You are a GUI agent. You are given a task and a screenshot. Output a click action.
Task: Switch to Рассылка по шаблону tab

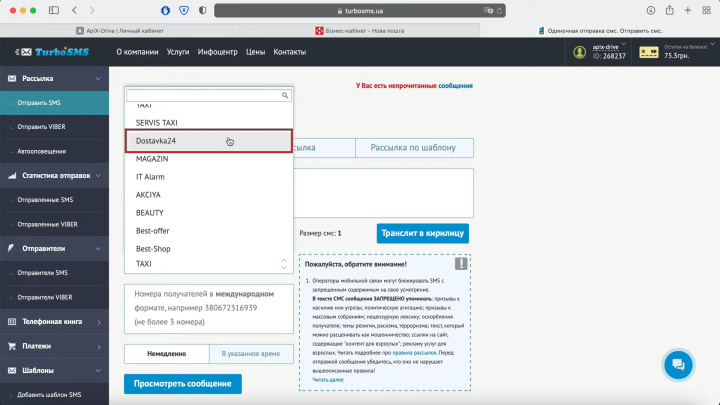point(414,148)
